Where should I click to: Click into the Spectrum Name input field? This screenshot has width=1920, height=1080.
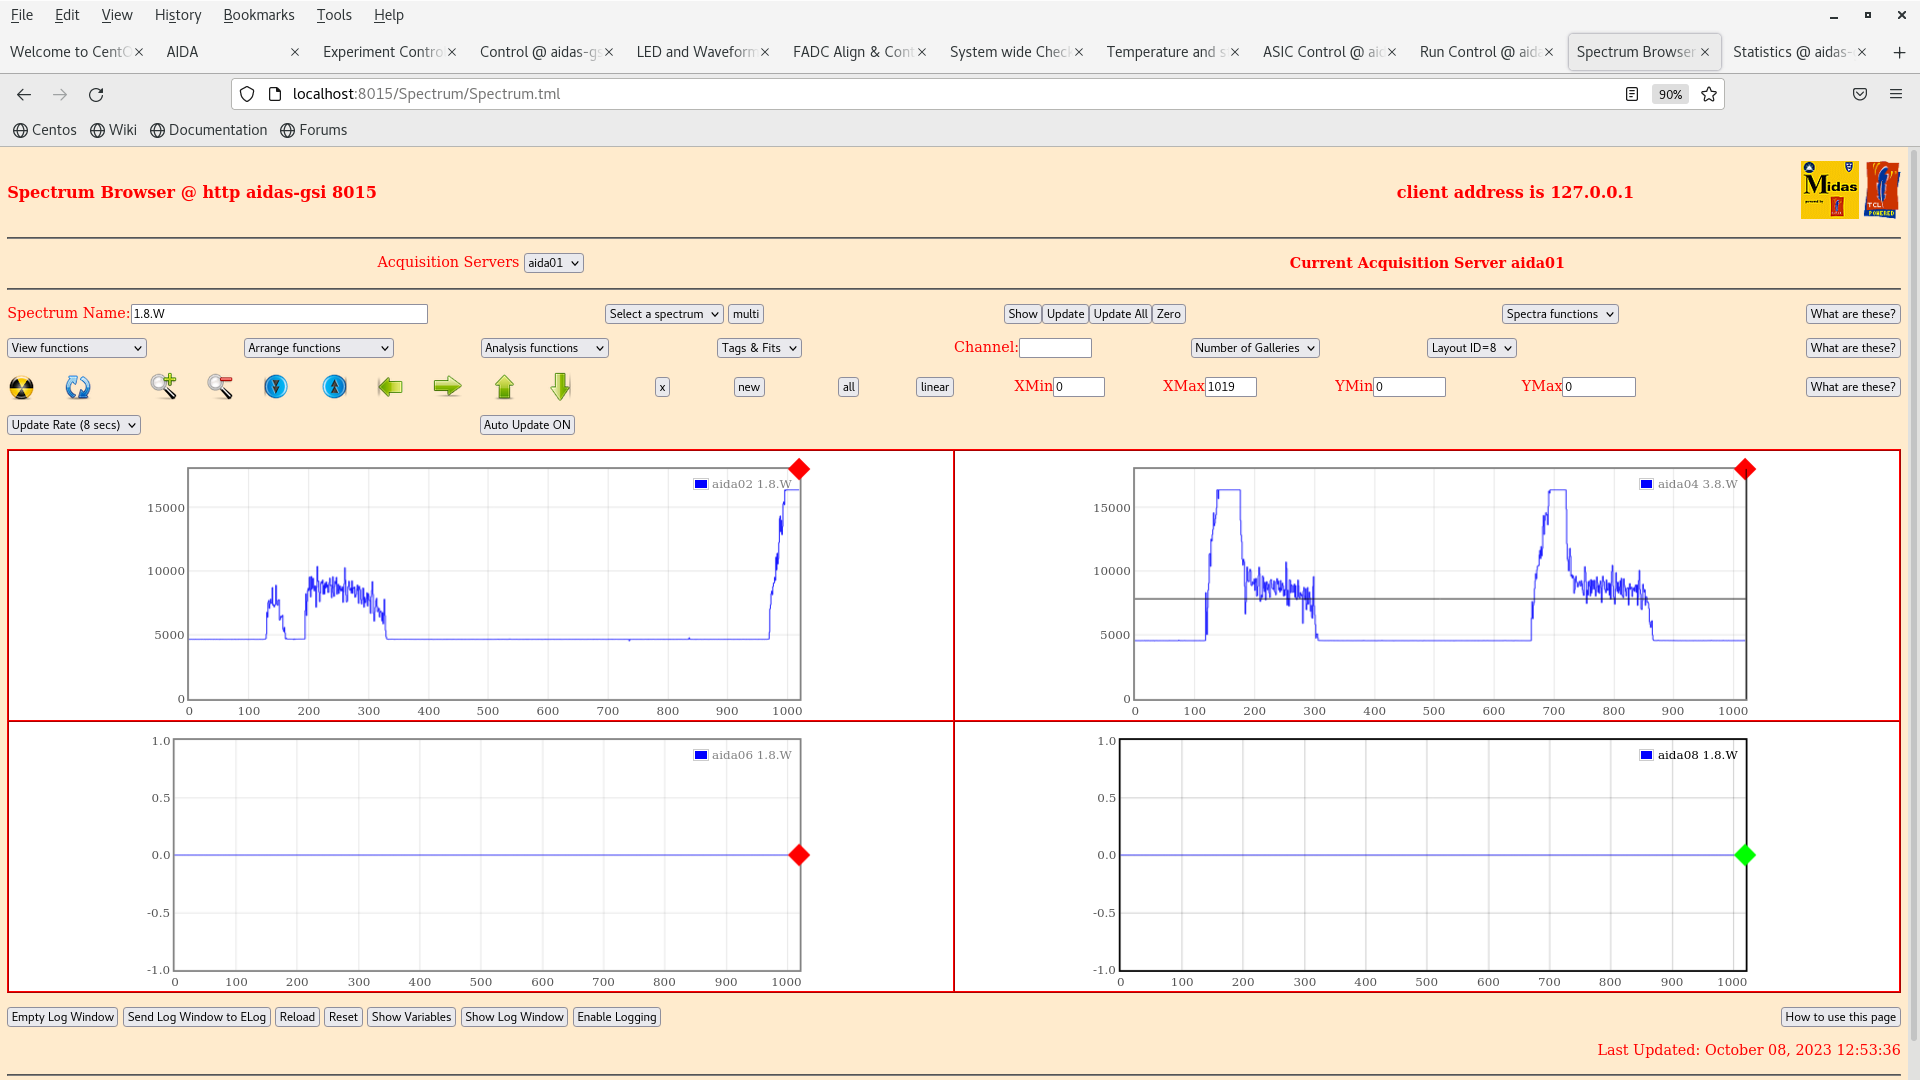tap(279, 314)
